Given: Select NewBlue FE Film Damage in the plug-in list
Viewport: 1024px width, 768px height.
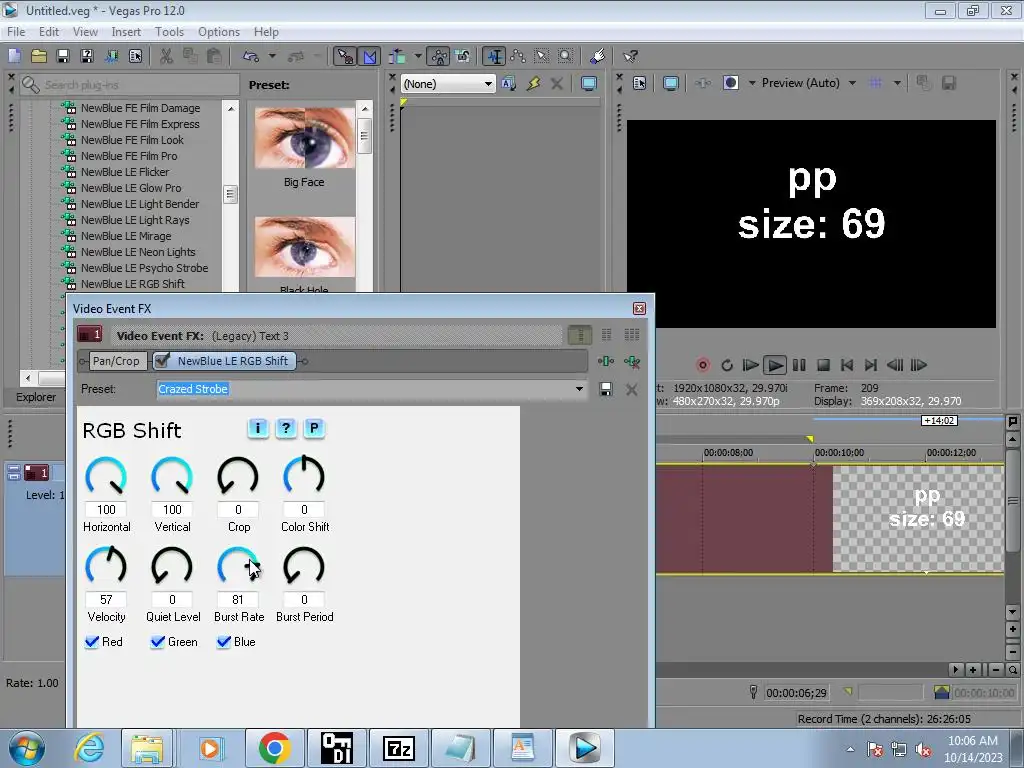Looking at the screenshot, I should (x=140, y=108).
